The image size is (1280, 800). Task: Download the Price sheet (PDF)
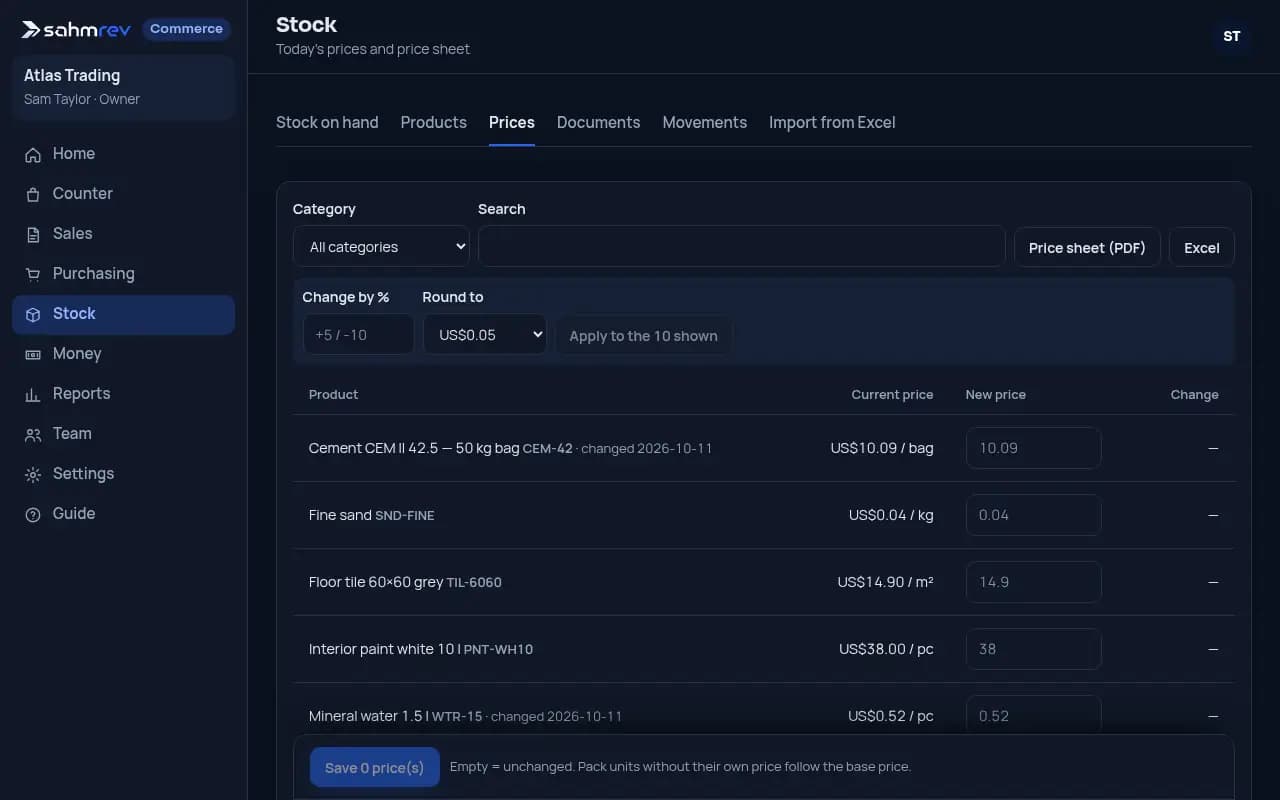click(x=1087, y=247)
